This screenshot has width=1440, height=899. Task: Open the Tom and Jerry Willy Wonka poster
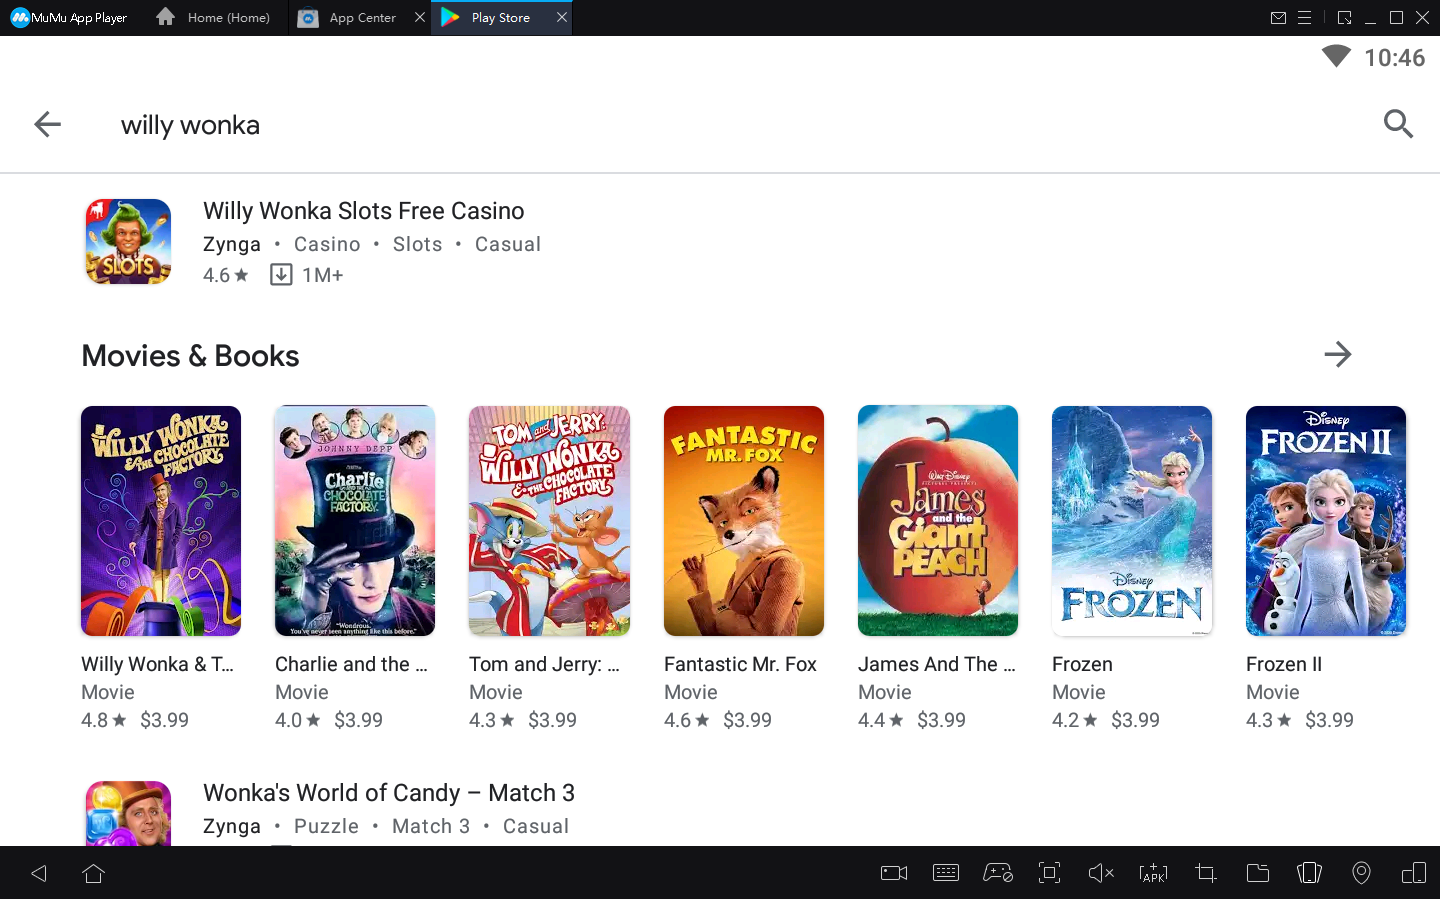549,521
